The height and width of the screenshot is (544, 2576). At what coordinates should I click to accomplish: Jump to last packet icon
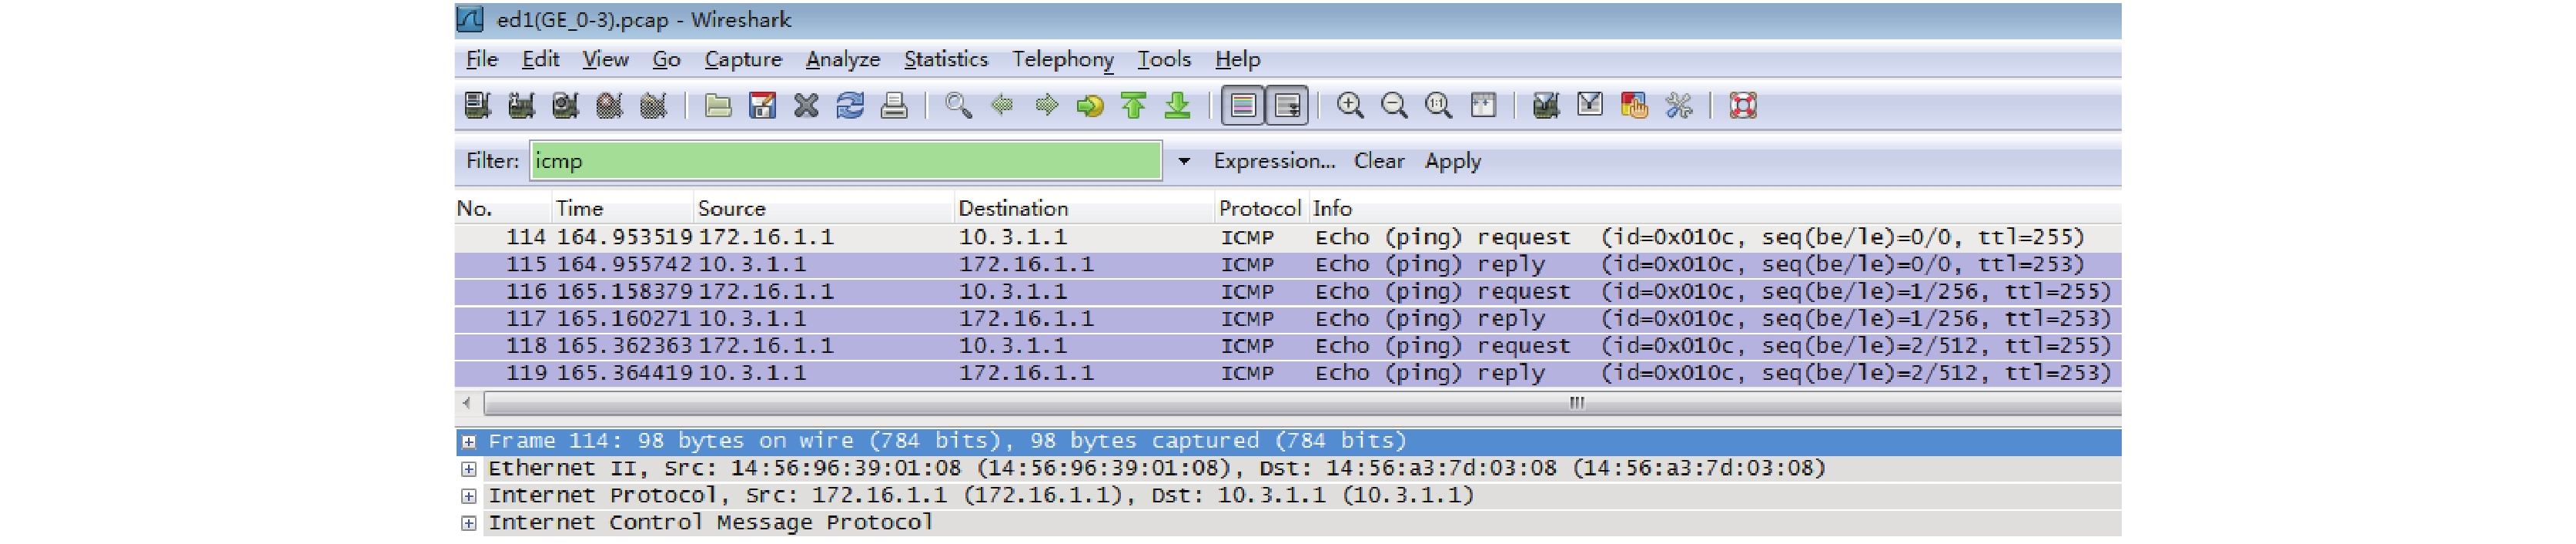(1178, 105)
